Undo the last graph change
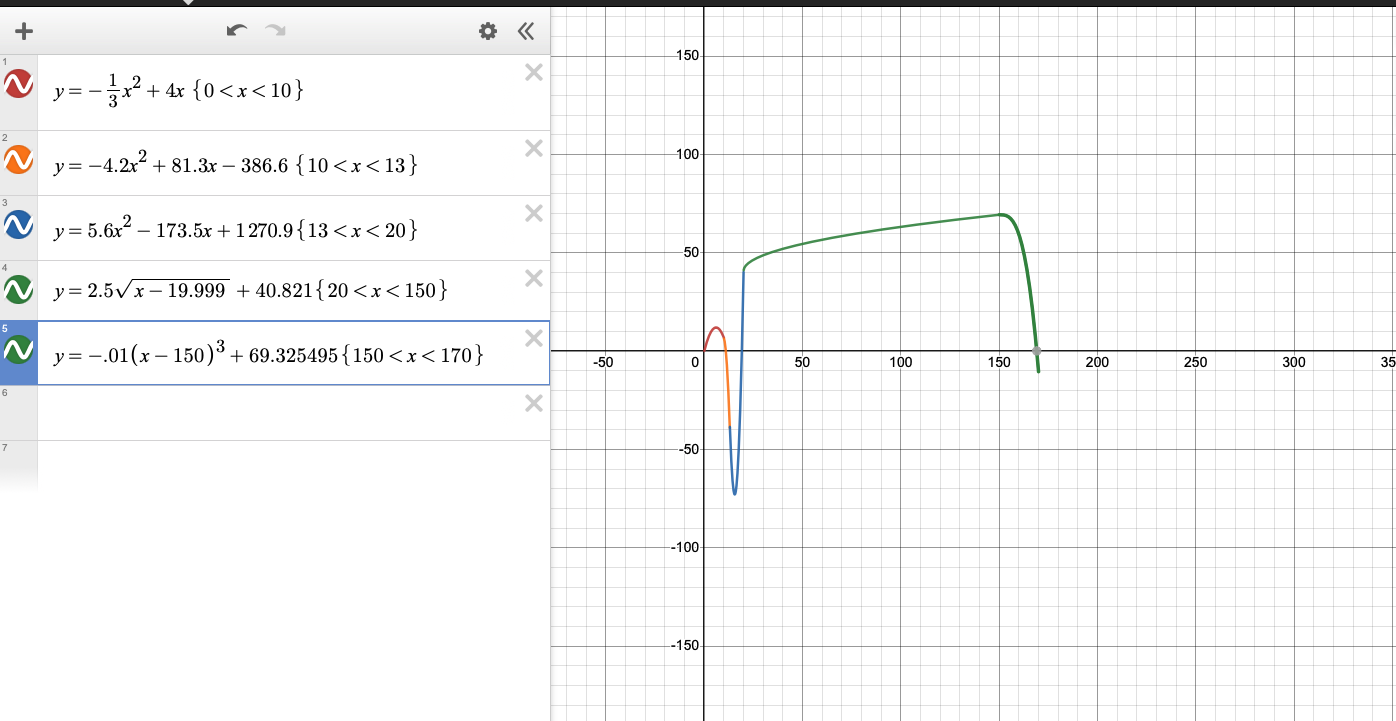Image resolution: width=1396 pixels, height=721 pixels. 236,31
